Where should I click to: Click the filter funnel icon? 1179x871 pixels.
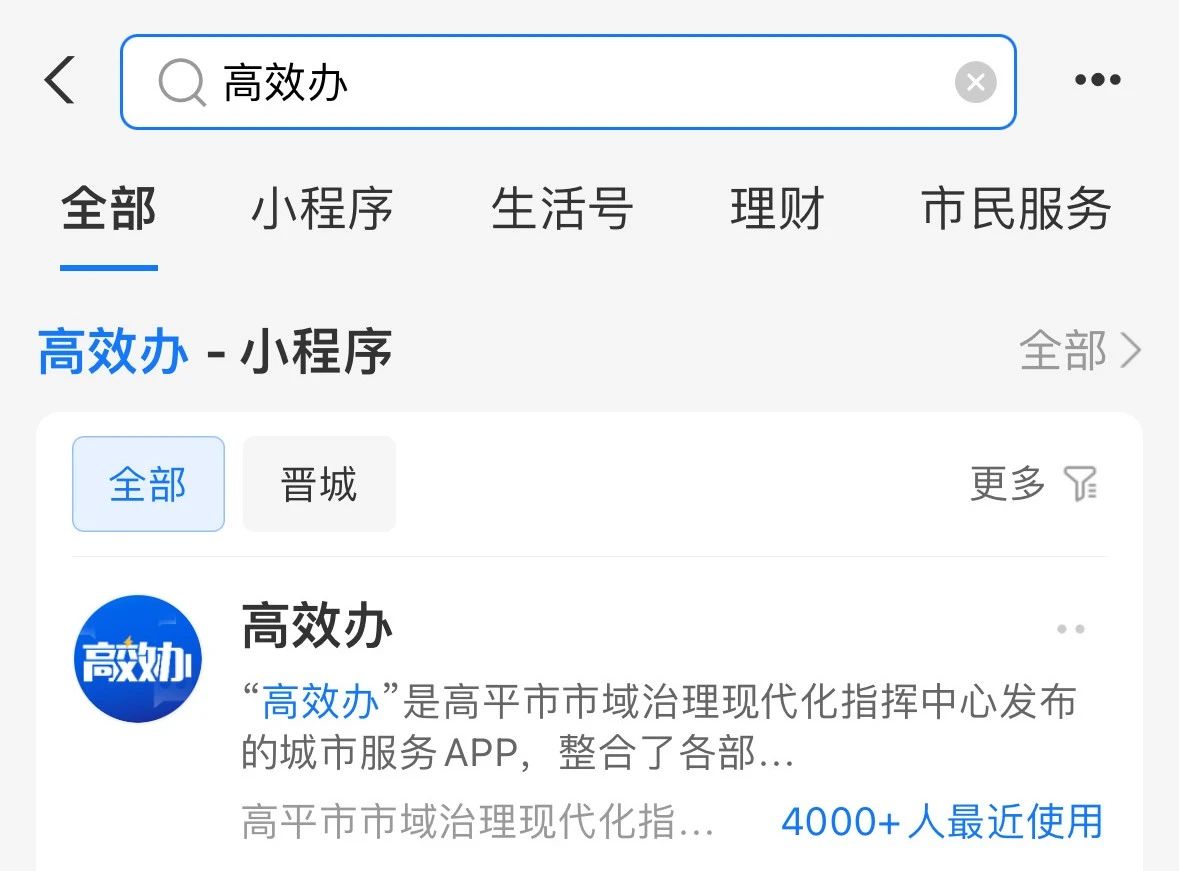1080,484
